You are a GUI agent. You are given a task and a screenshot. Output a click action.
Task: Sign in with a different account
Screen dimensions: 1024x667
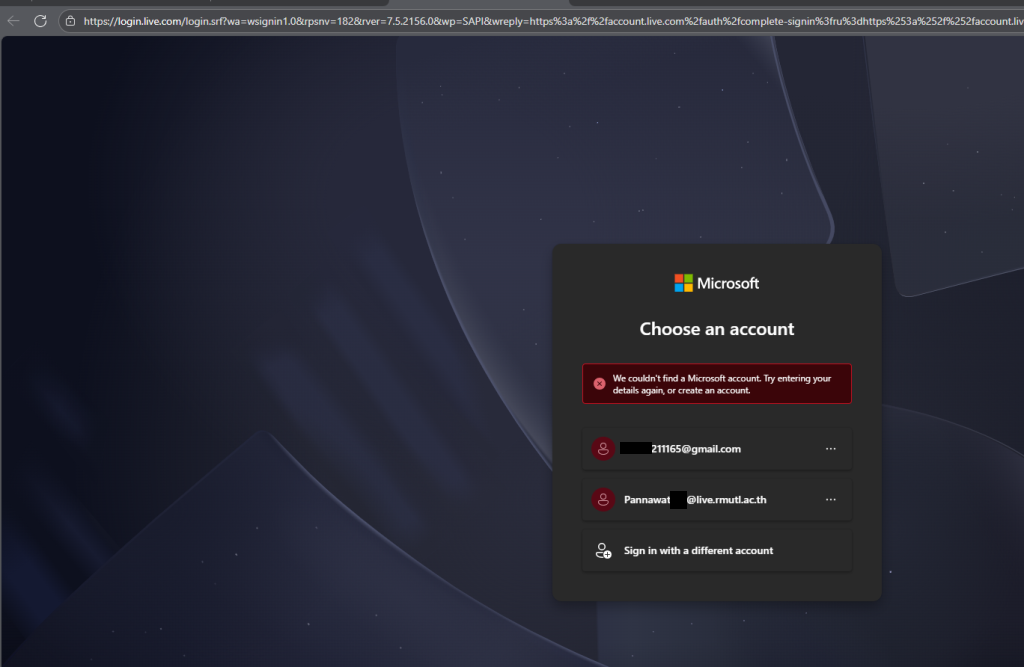[716, 551]
